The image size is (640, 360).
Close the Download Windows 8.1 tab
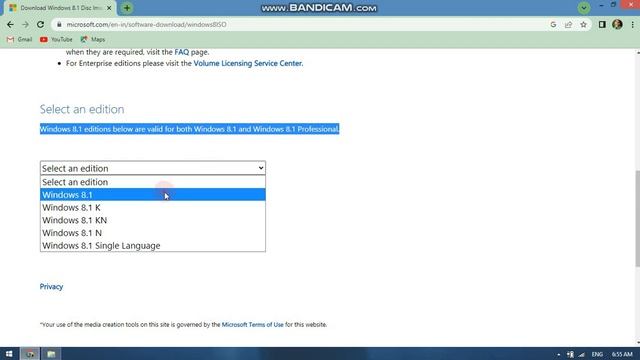109,8
